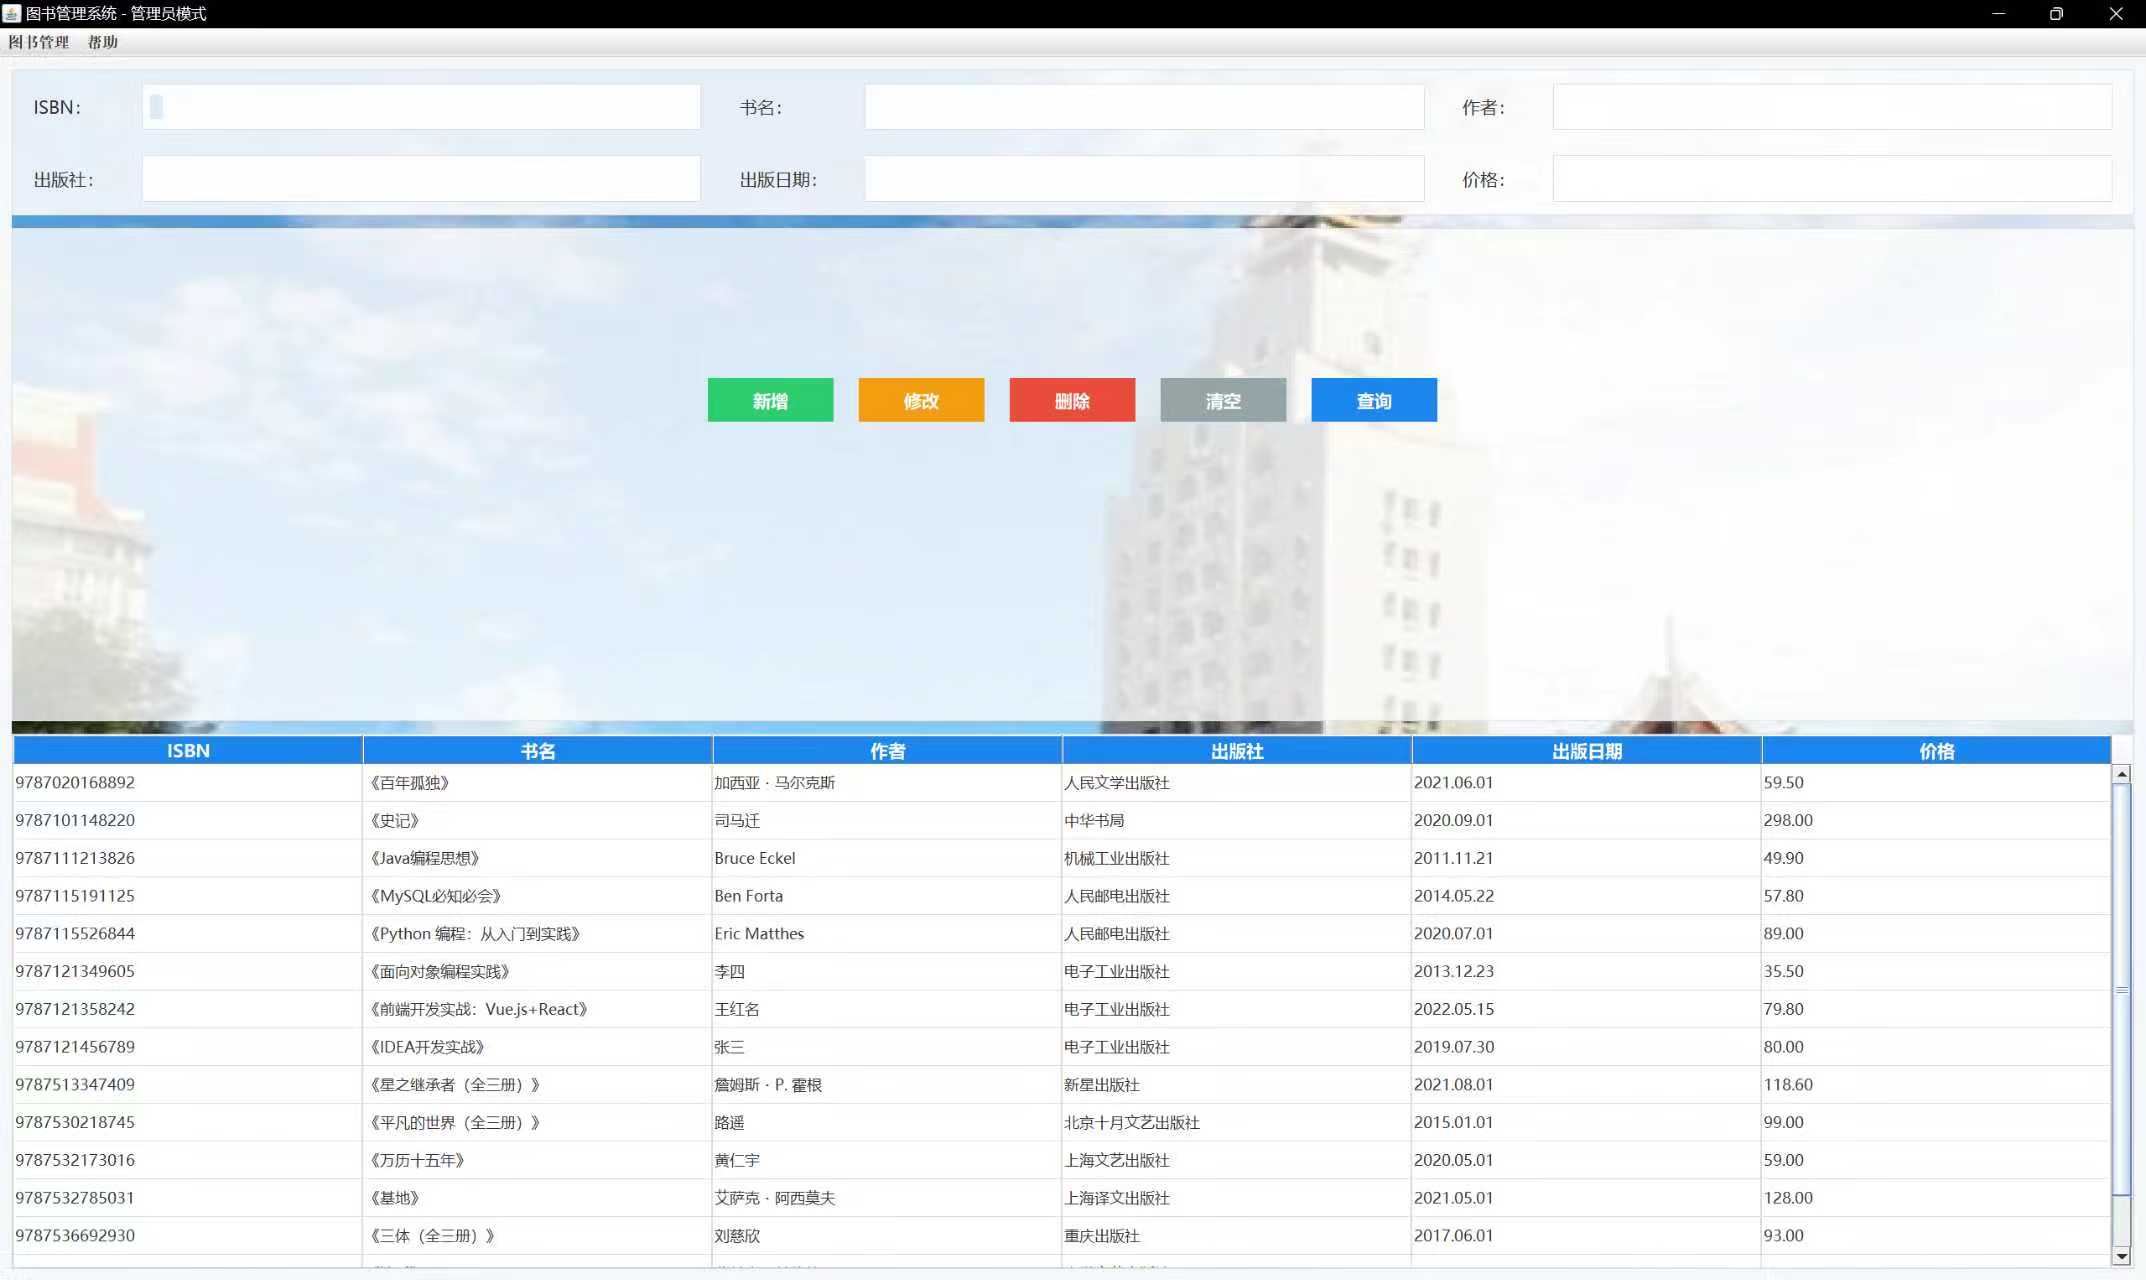Click the green 新增 button
This screenshot has width=2146, height=1280.
(x=770, y=400)
